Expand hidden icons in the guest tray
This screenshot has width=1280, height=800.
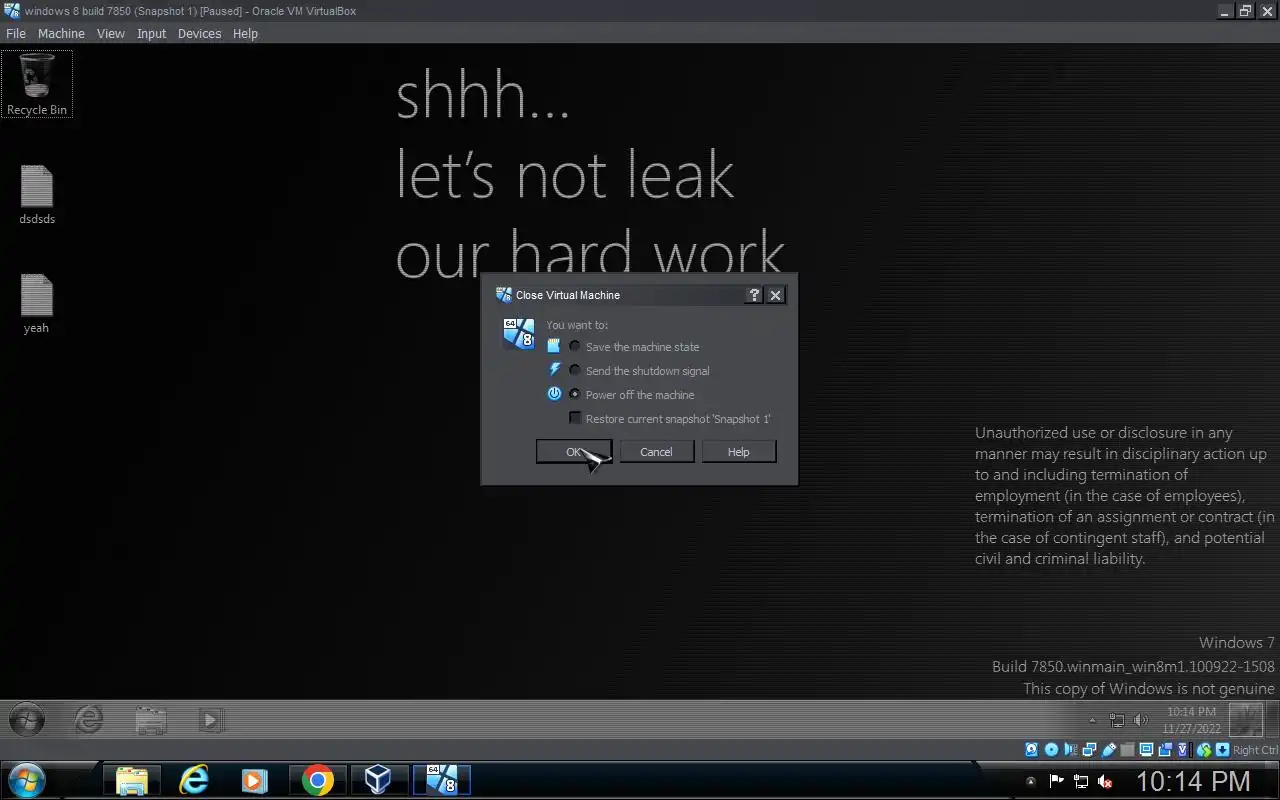[1093, 720]
